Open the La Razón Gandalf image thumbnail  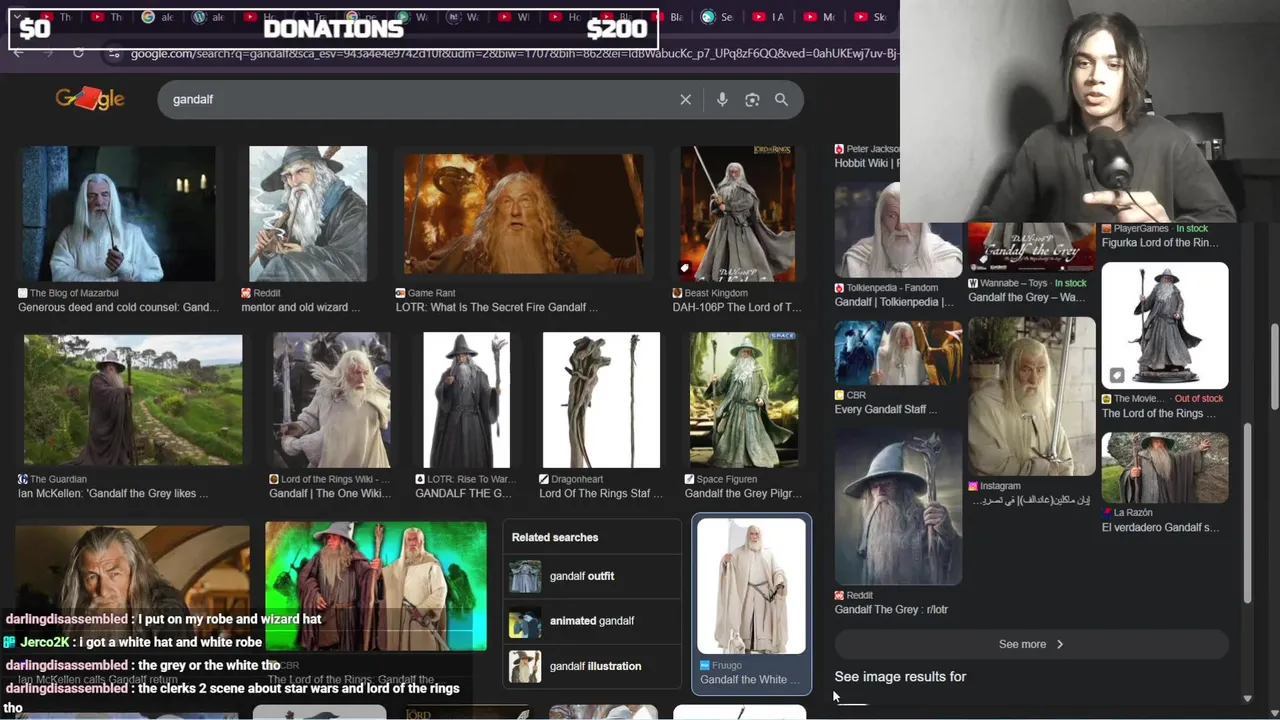point(1165,468)
